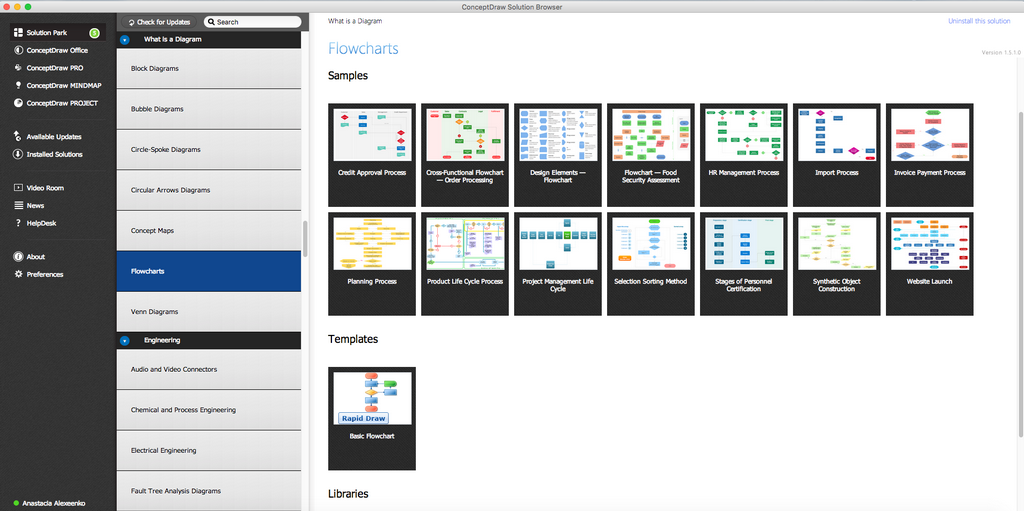Click the Installed Solutions download icon

18,154
